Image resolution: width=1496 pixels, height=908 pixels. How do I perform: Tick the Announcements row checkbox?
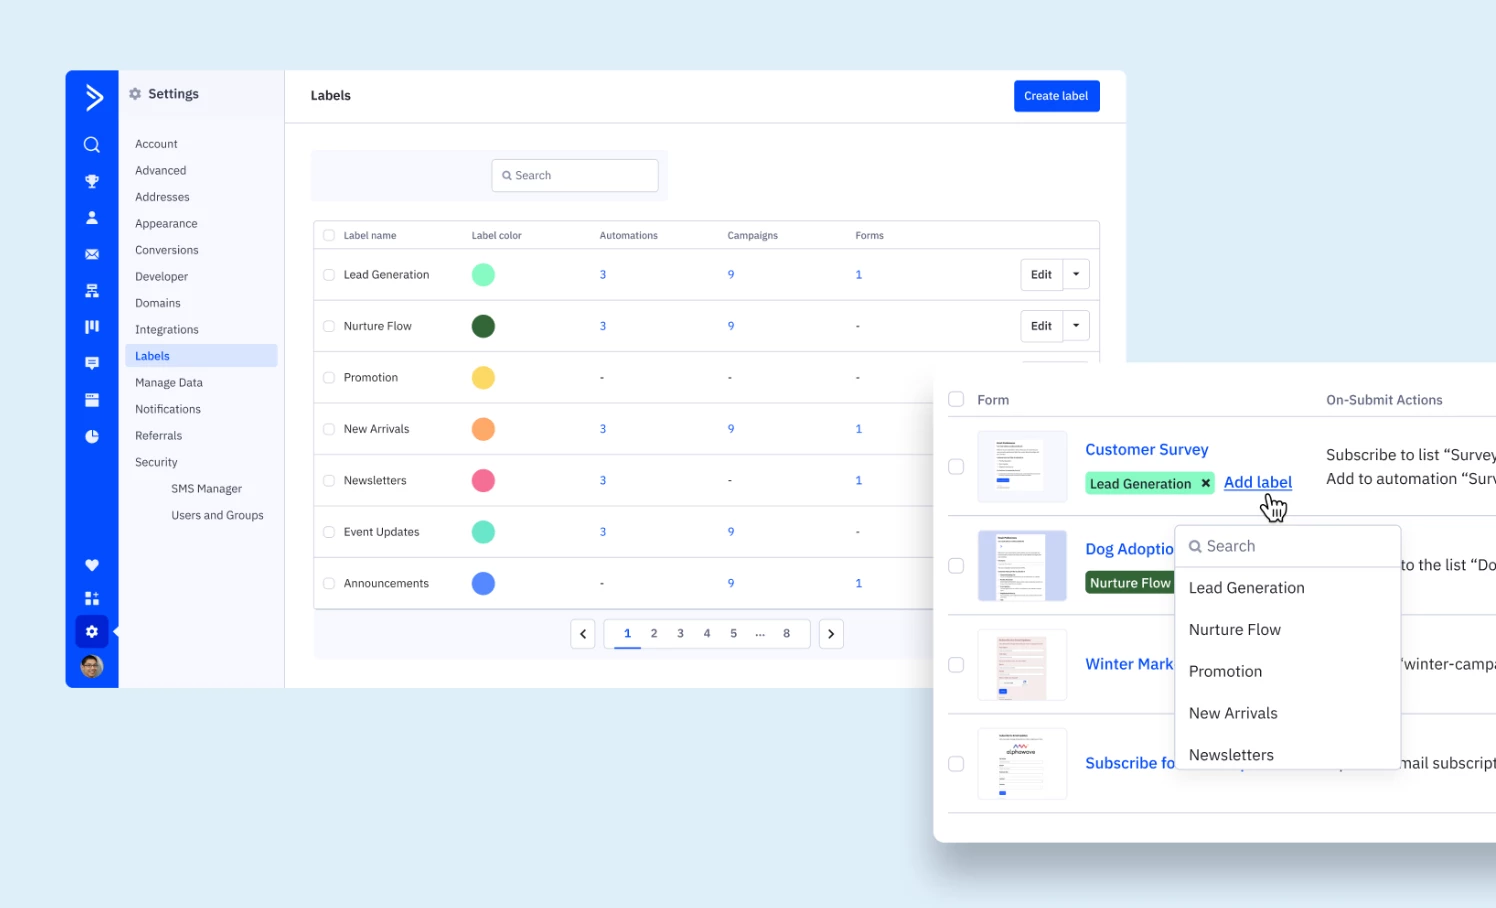pos(329,584)
